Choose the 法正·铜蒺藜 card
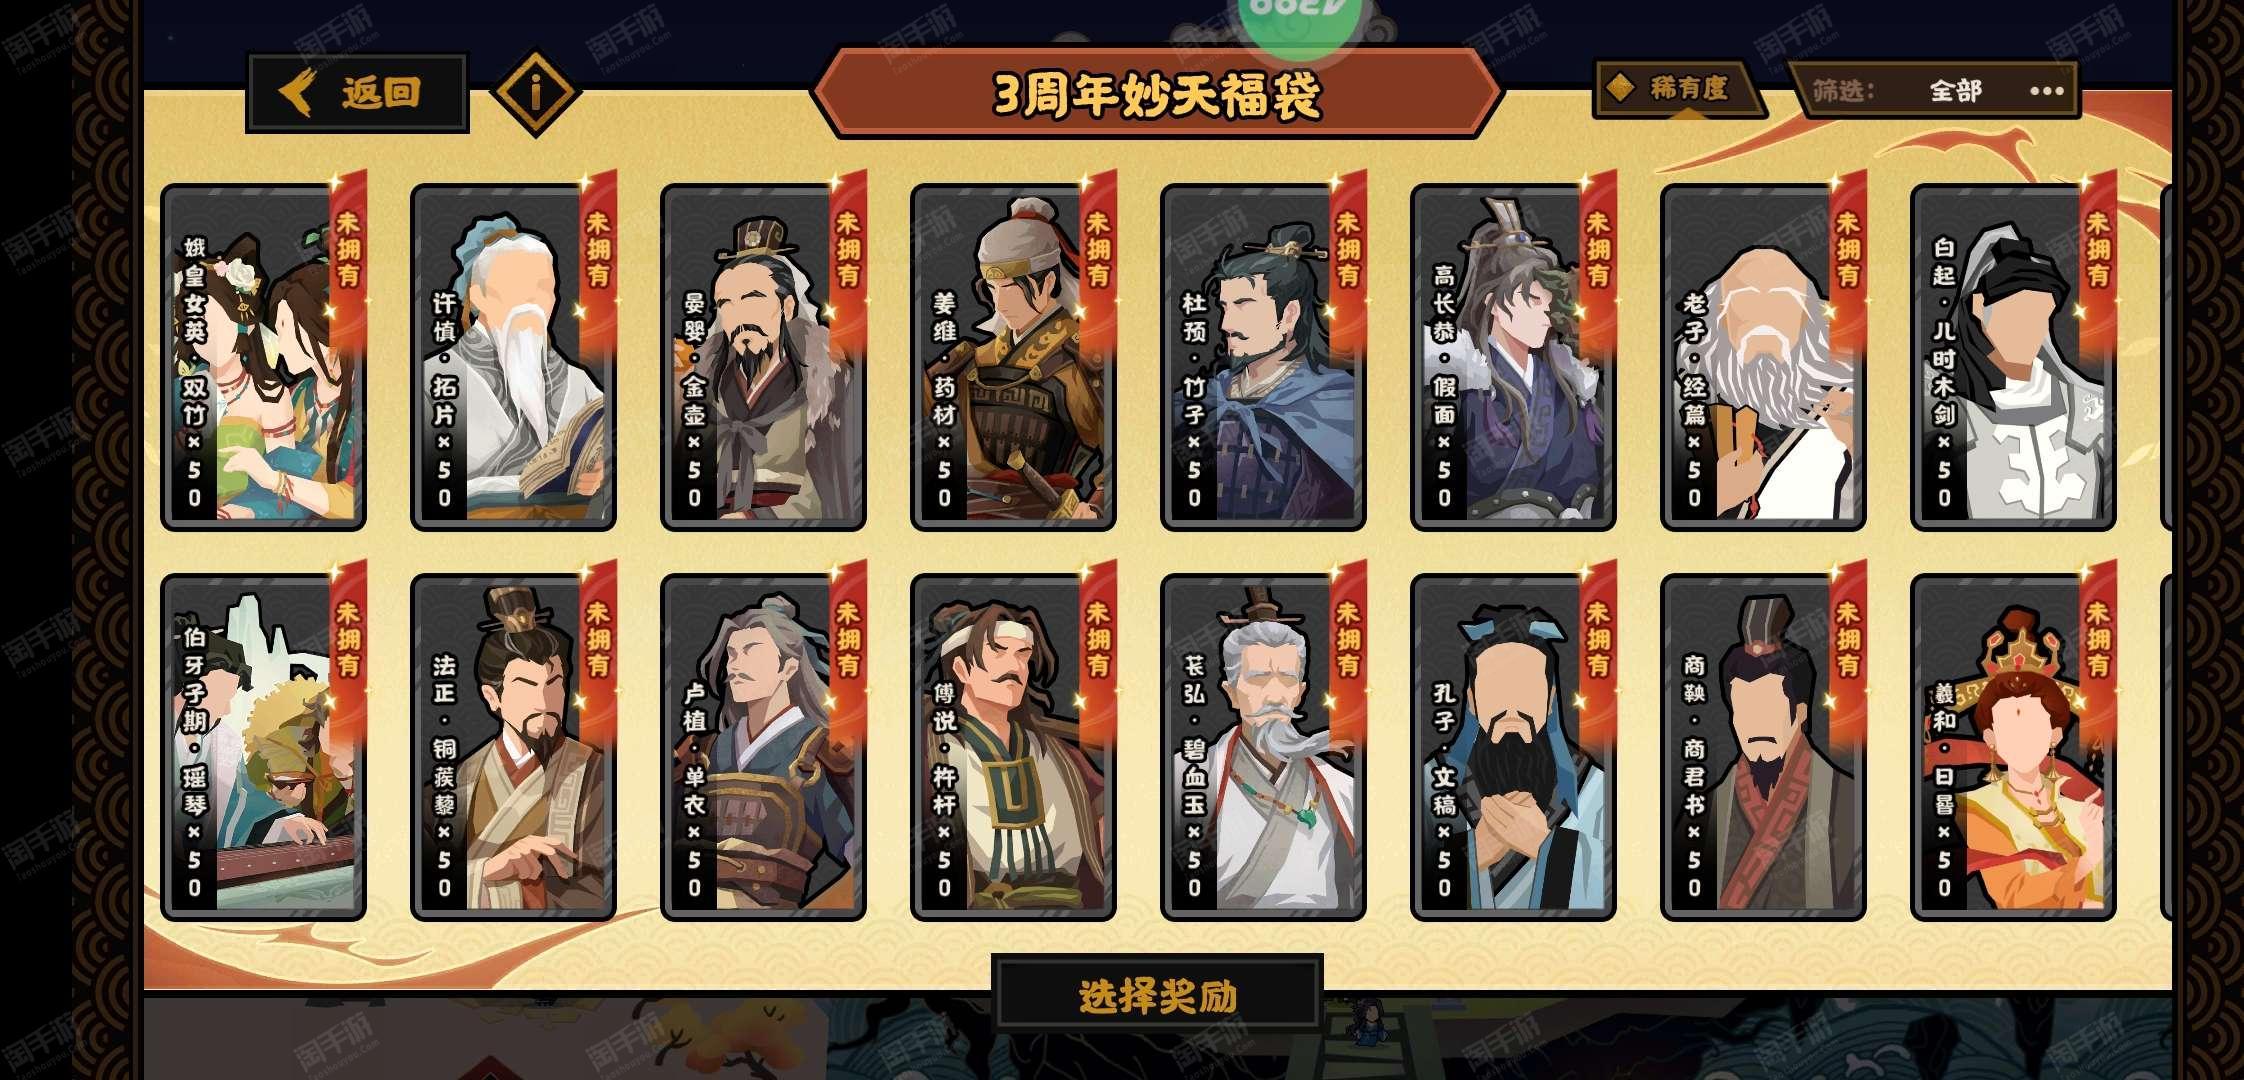 point(513,747)
